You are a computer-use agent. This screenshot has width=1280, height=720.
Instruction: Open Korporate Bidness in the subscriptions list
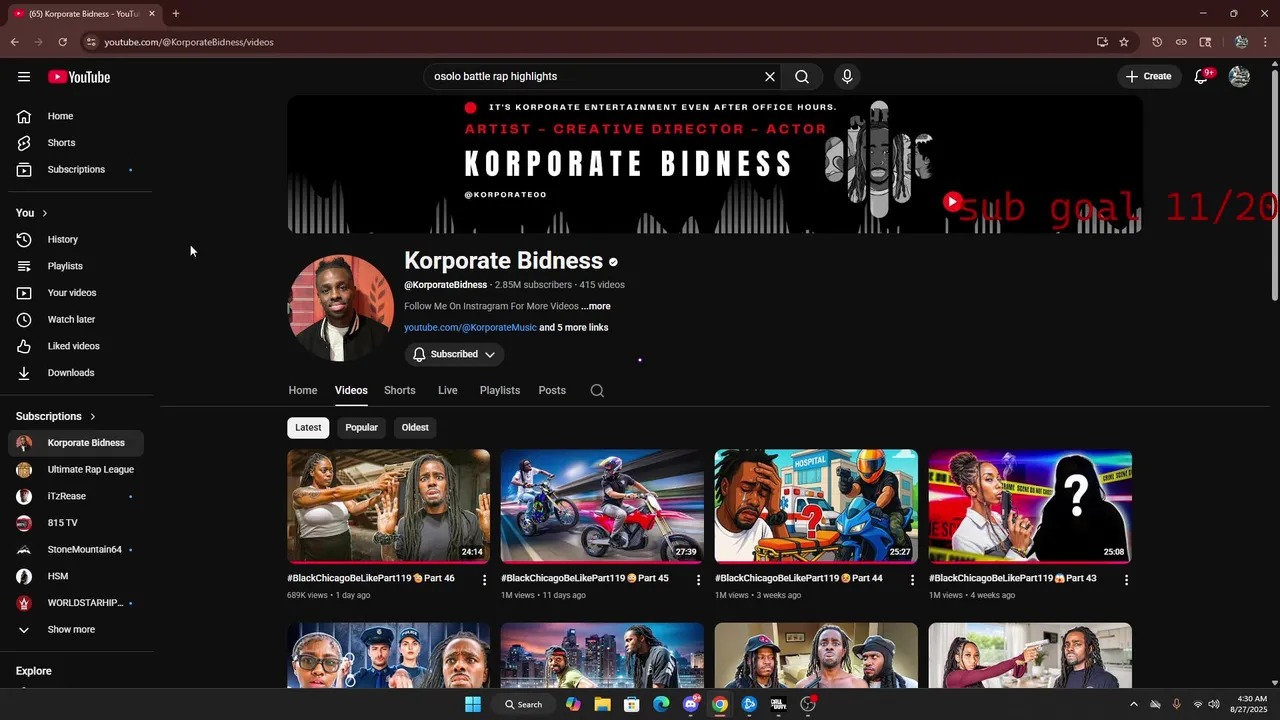76,443
